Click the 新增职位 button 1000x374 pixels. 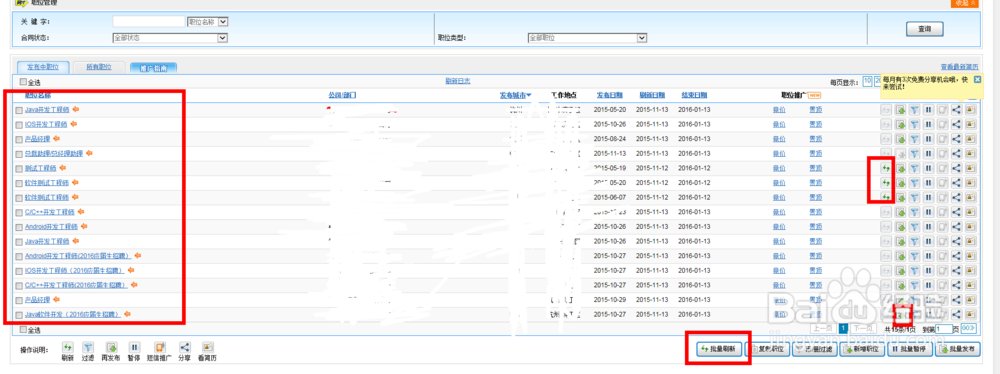click(x=862, y=349)
